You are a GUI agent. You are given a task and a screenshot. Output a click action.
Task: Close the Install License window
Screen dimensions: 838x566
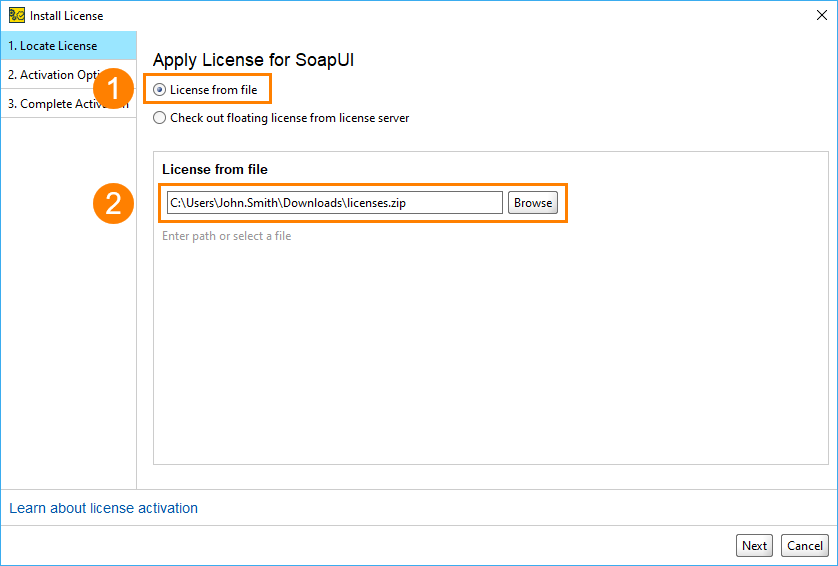tap(821, 15)
